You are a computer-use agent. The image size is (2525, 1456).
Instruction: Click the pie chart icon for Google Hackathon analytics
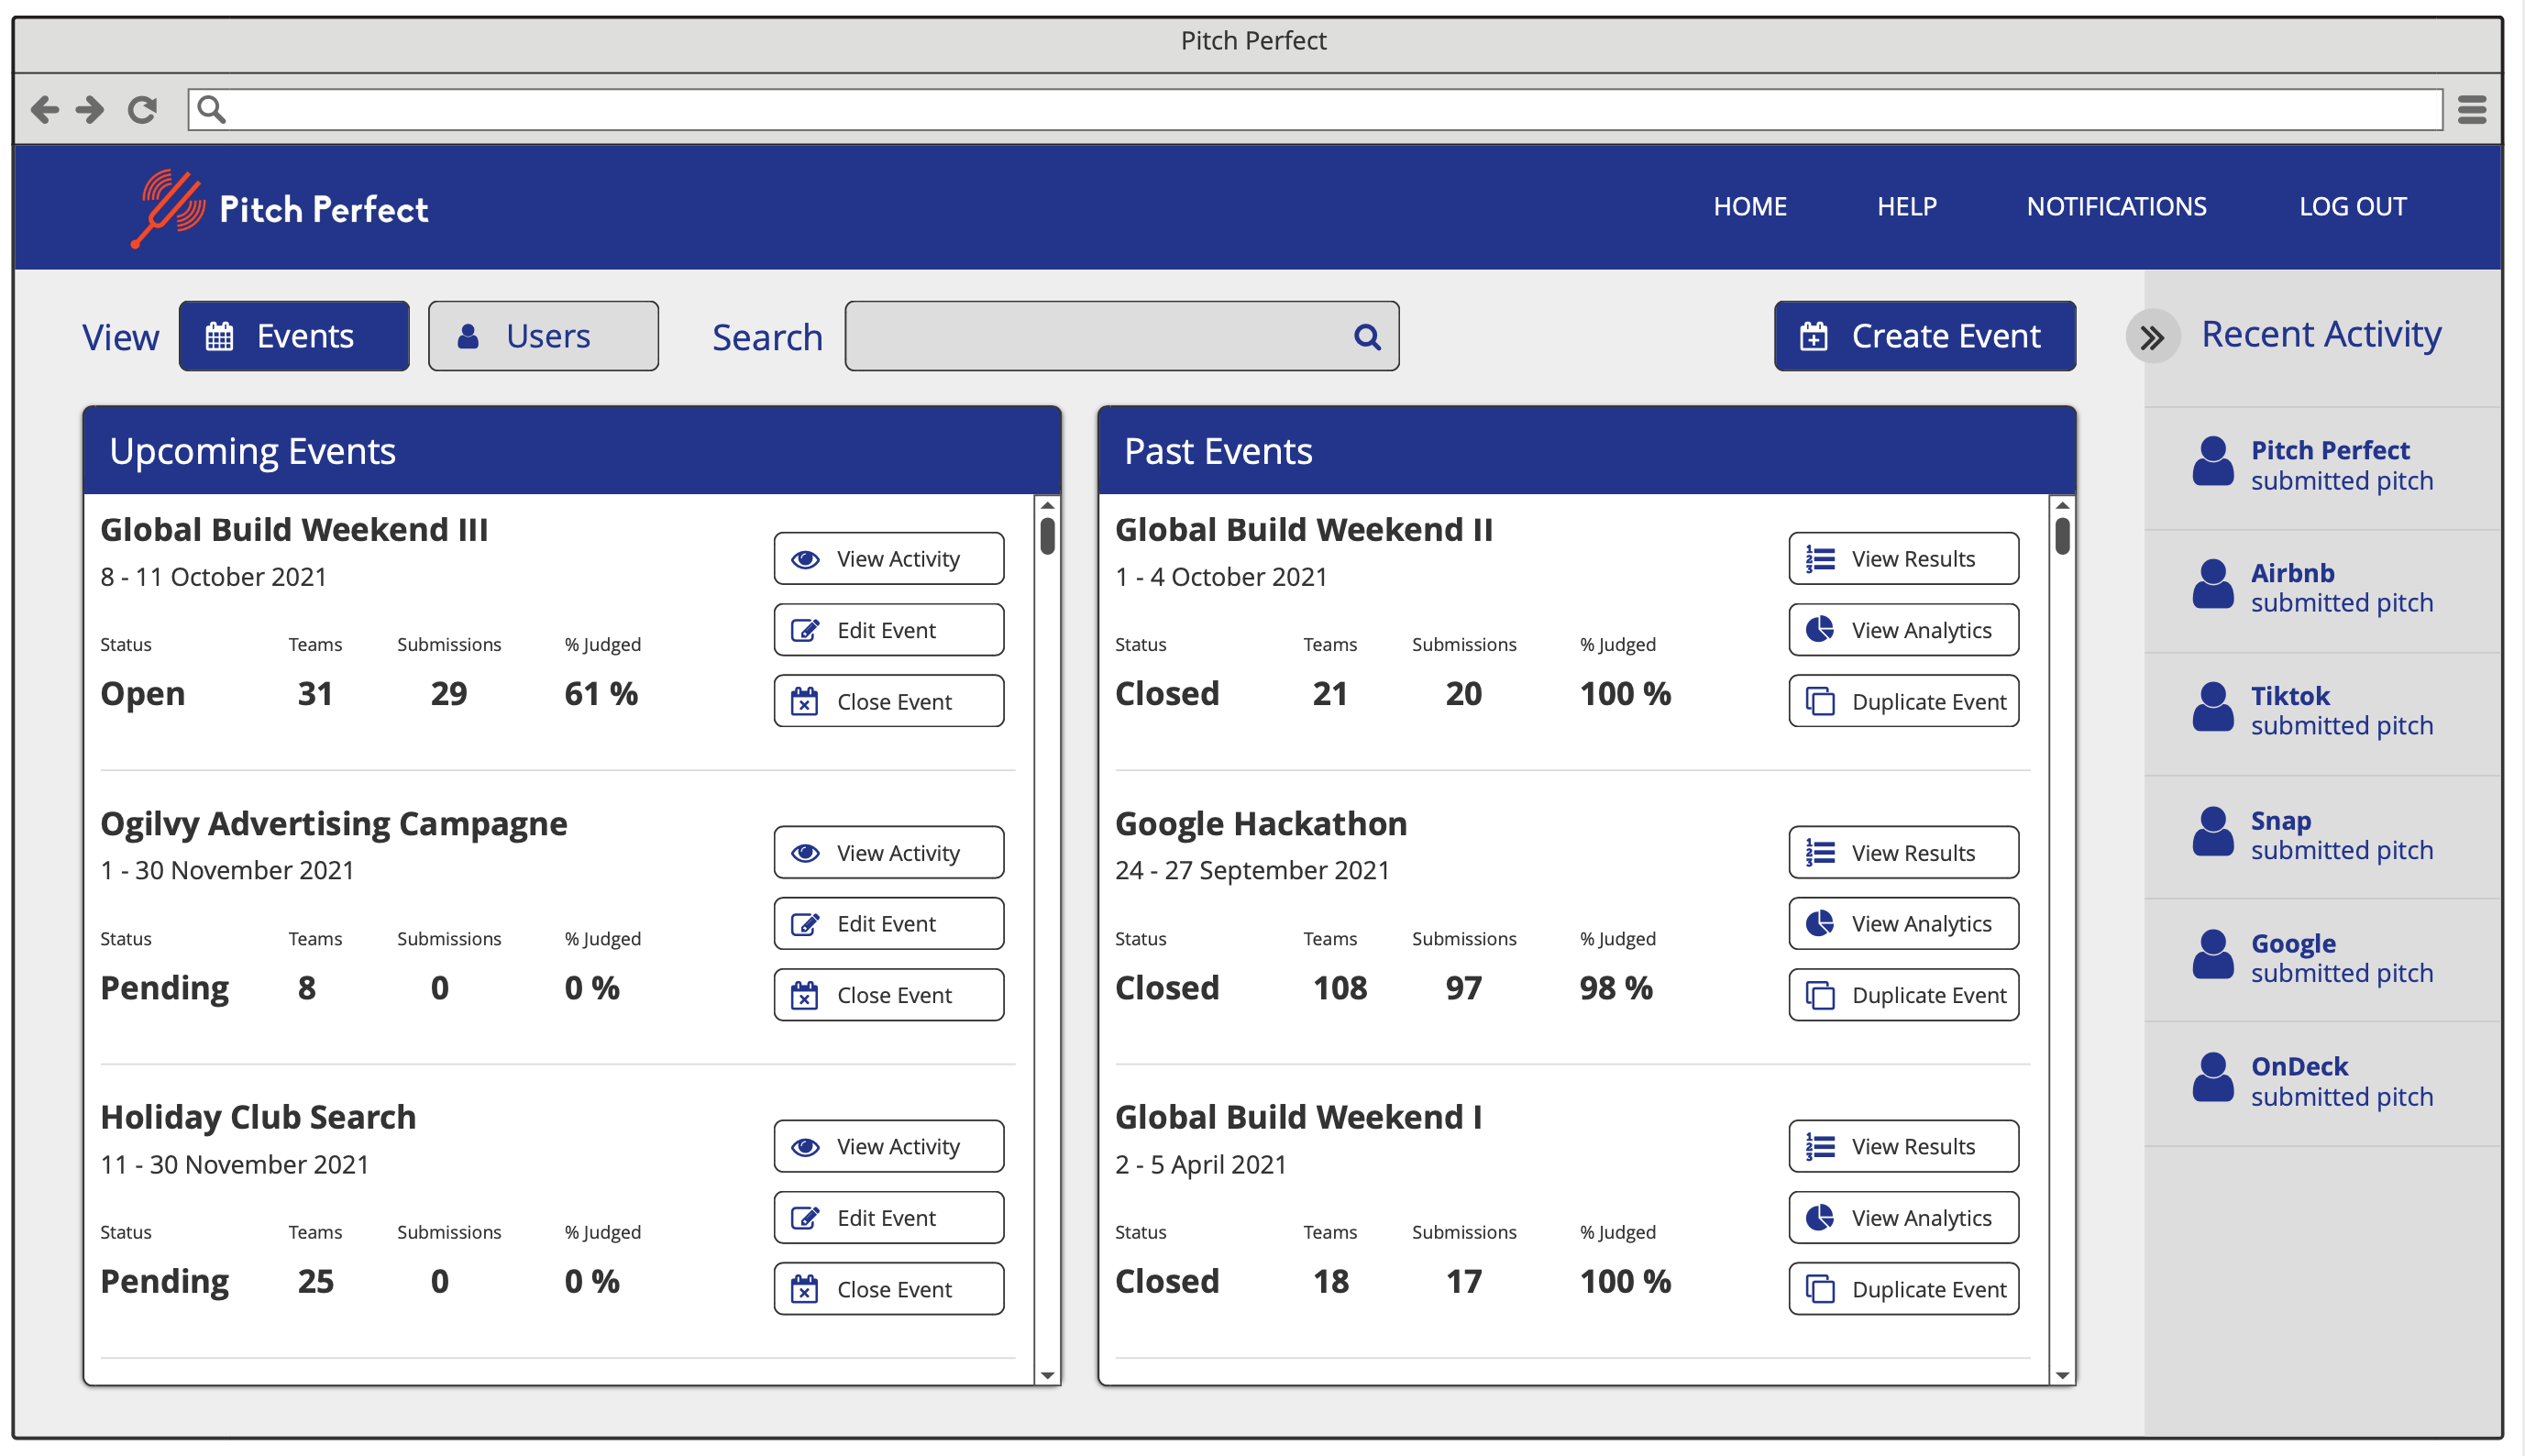pyautogui.click(x=1819, y=924)
